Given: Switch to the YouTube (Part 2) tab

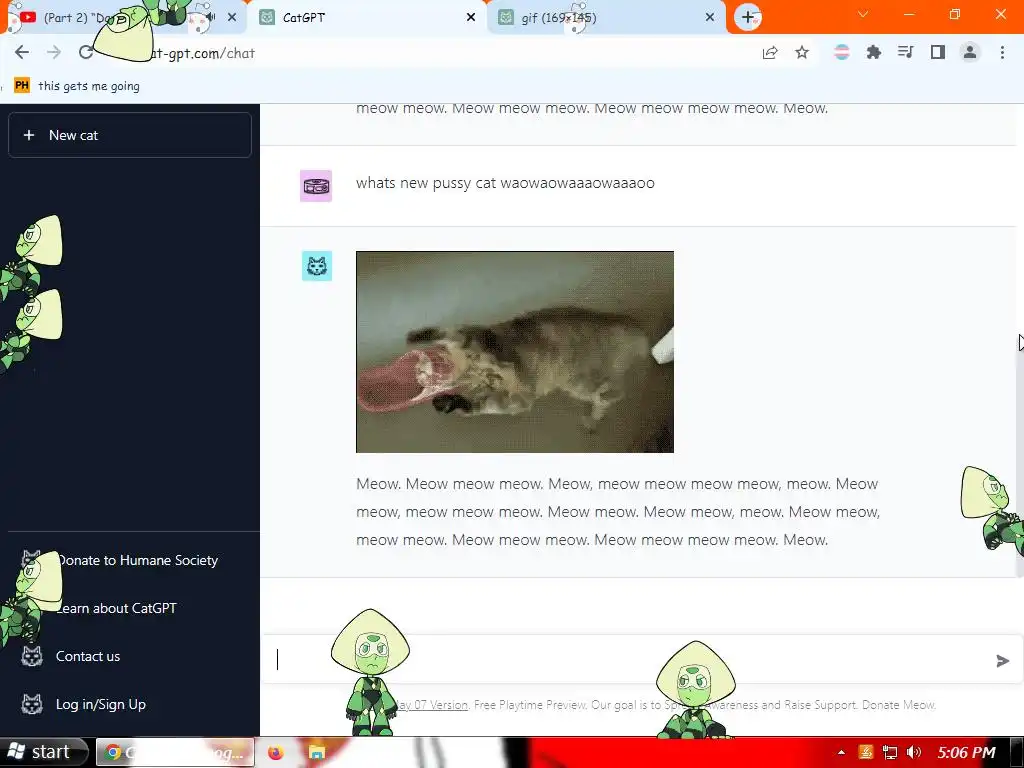Looking at the screenshot, I should [x=124, y=18].
